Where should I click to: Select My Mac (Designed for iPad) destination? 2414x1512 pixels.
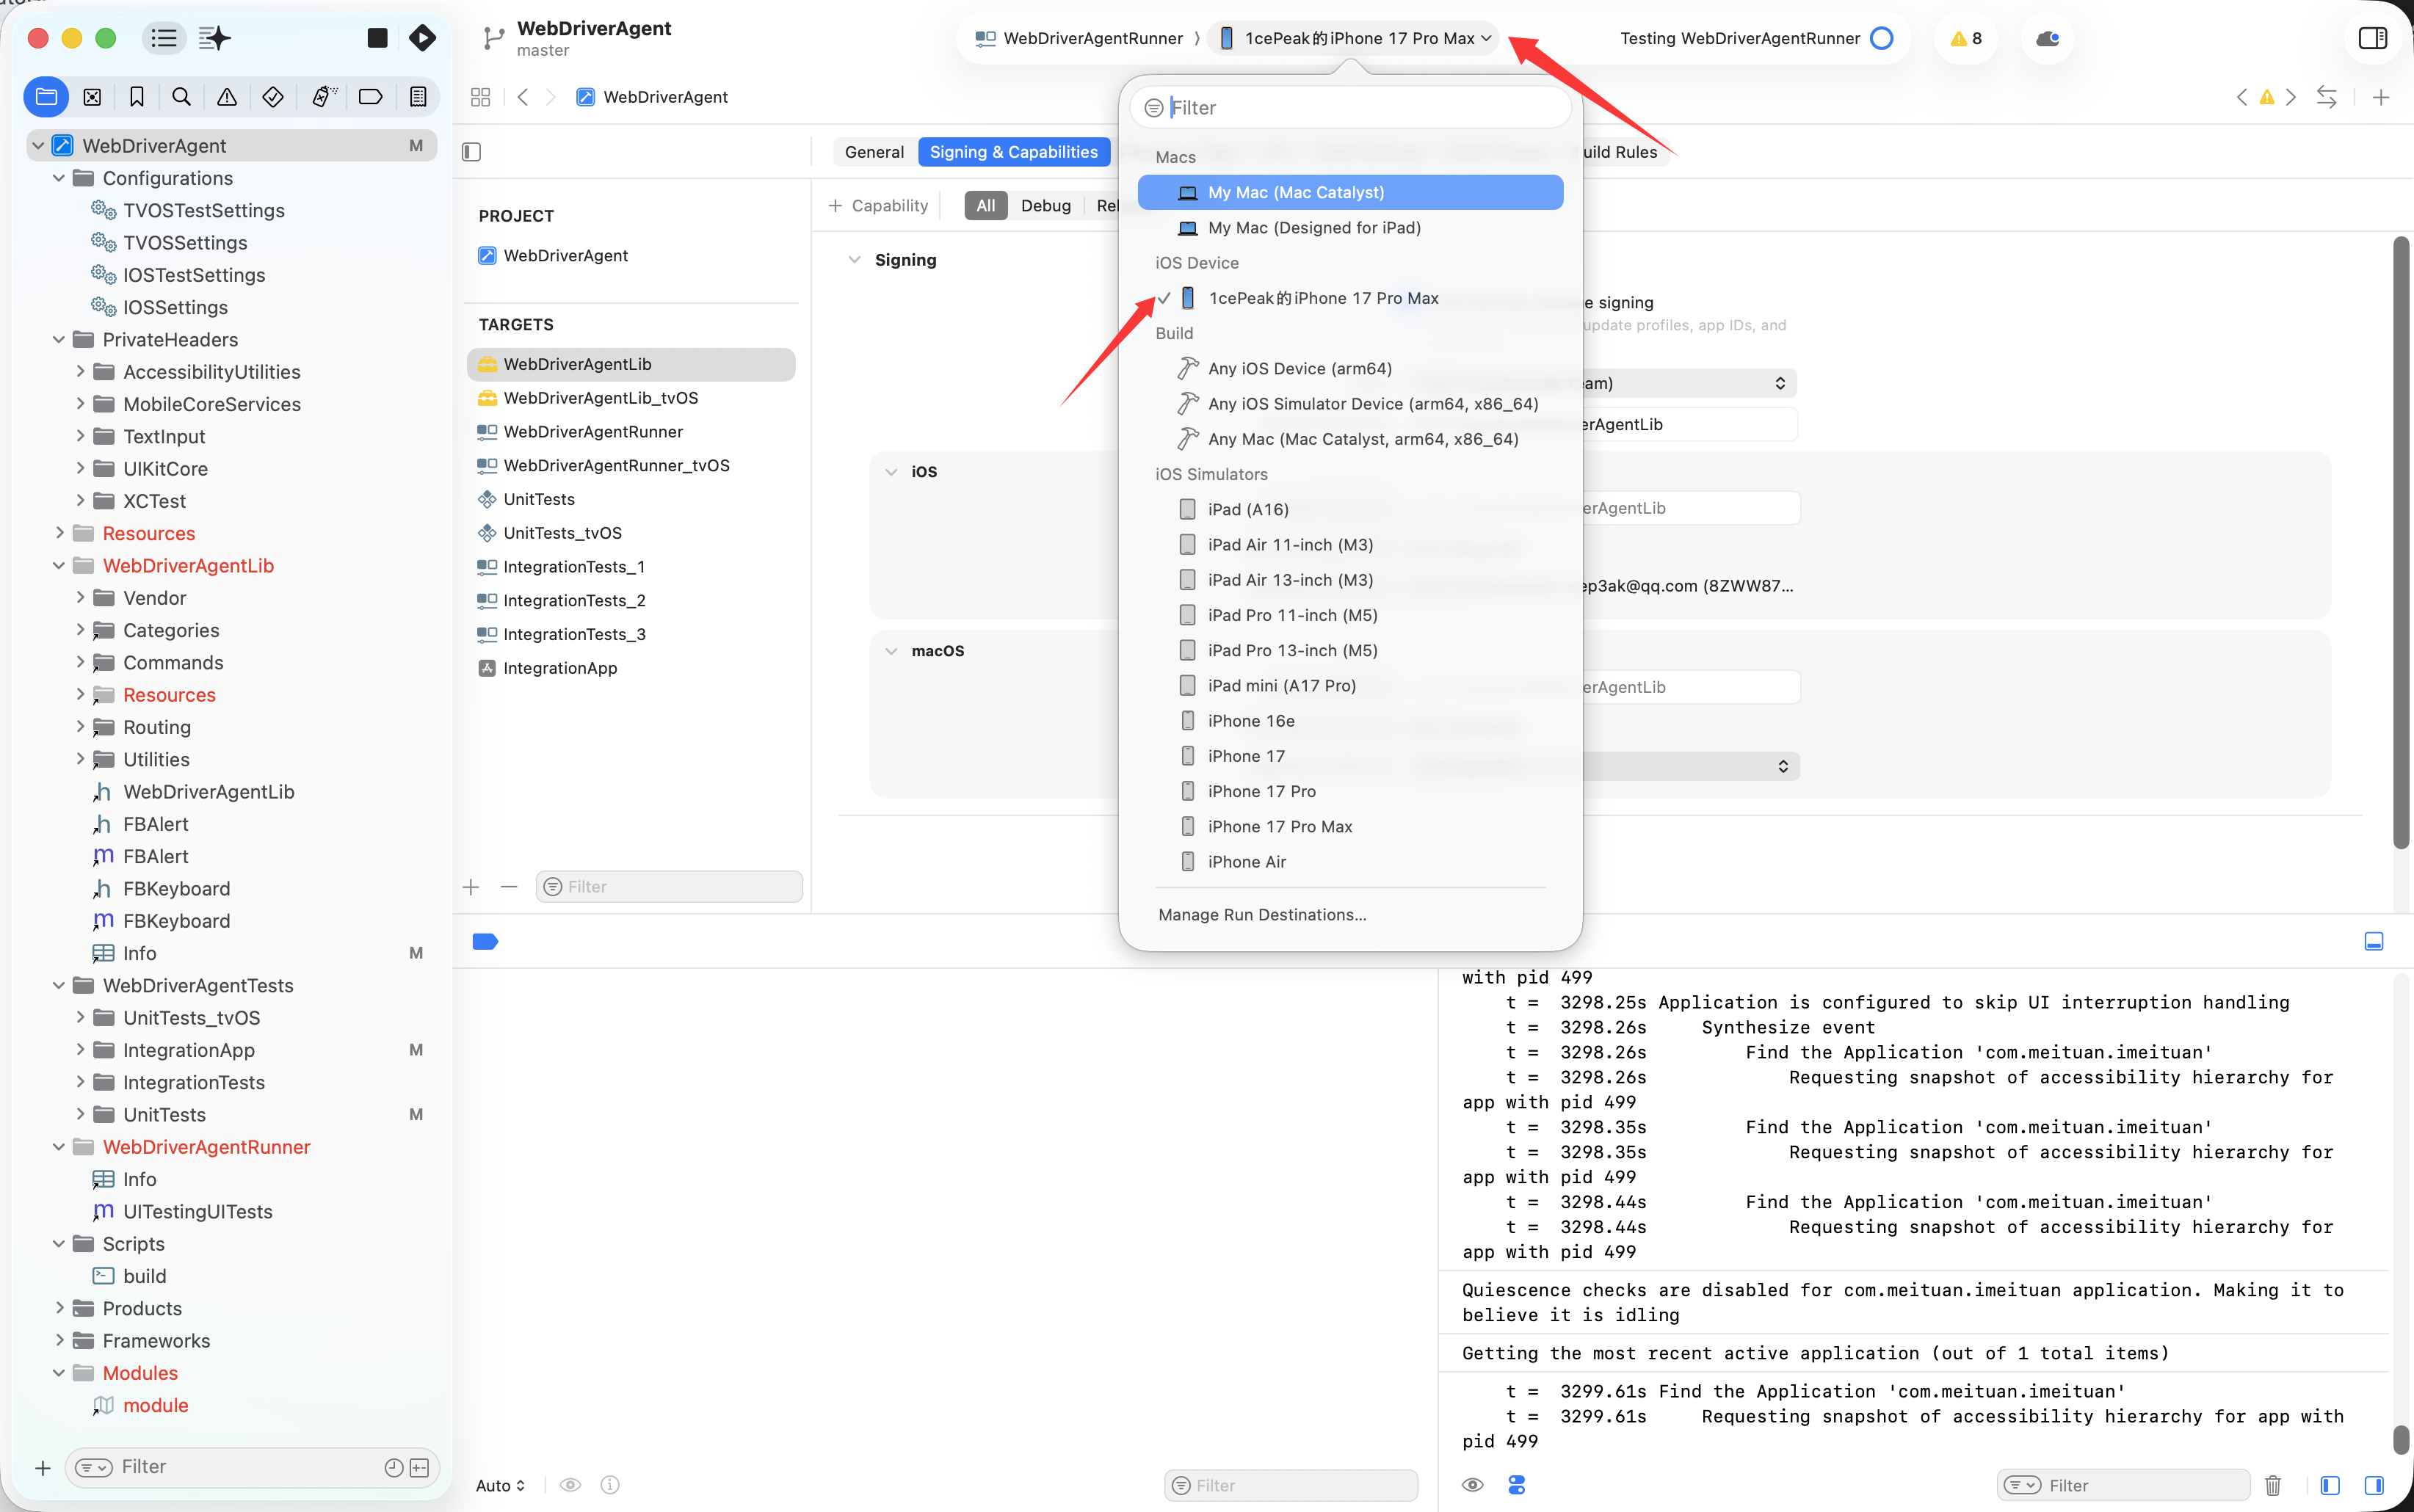(x=1313, y=228)
